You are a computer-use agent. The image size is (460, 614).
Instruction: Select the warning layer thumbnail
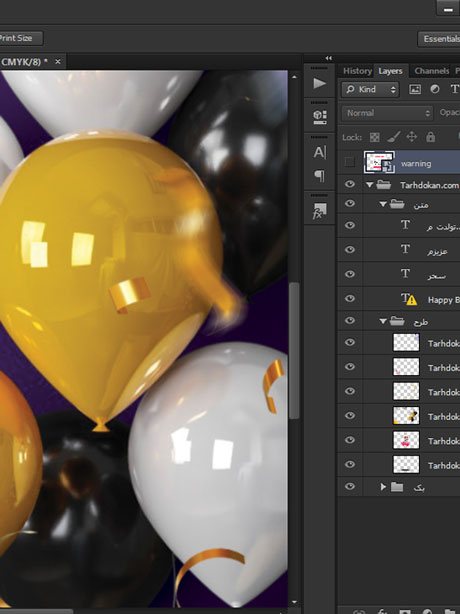click(x=379, y=162)
